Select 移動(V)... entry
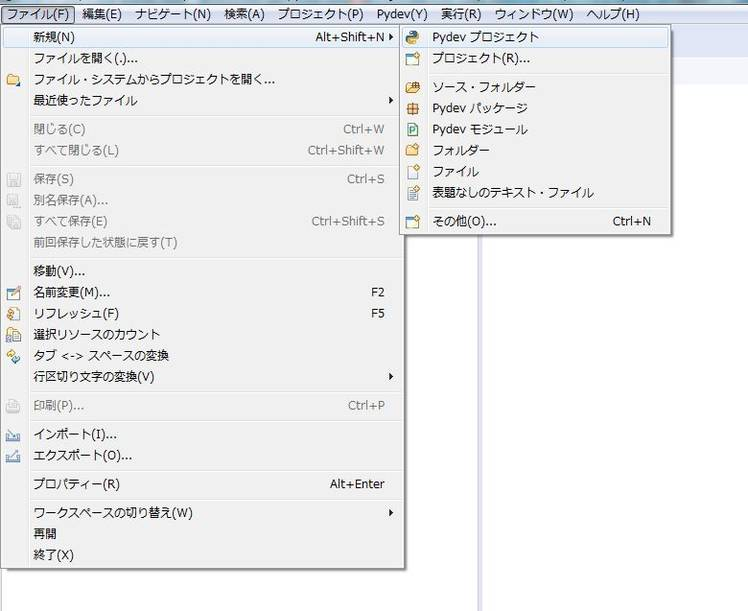This screenshot has height=611, width=748. pyautogui.click(x=202, y=271)
